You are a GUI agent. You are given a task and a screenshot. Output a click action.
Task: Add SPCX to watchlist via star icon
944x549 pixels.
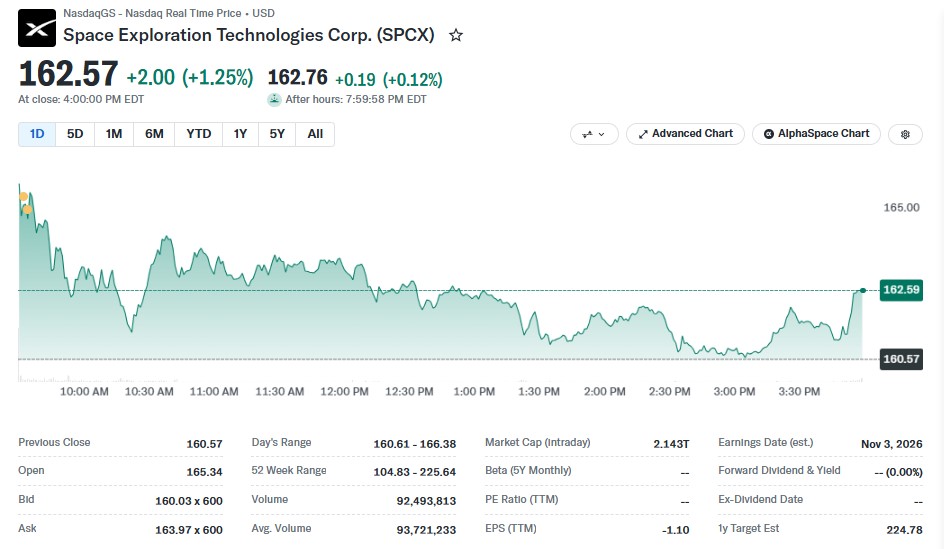pos(456,36)
